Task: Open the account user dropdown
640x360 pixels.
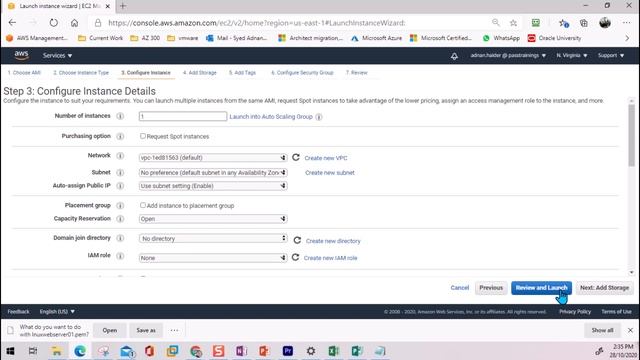Action: 508,56
